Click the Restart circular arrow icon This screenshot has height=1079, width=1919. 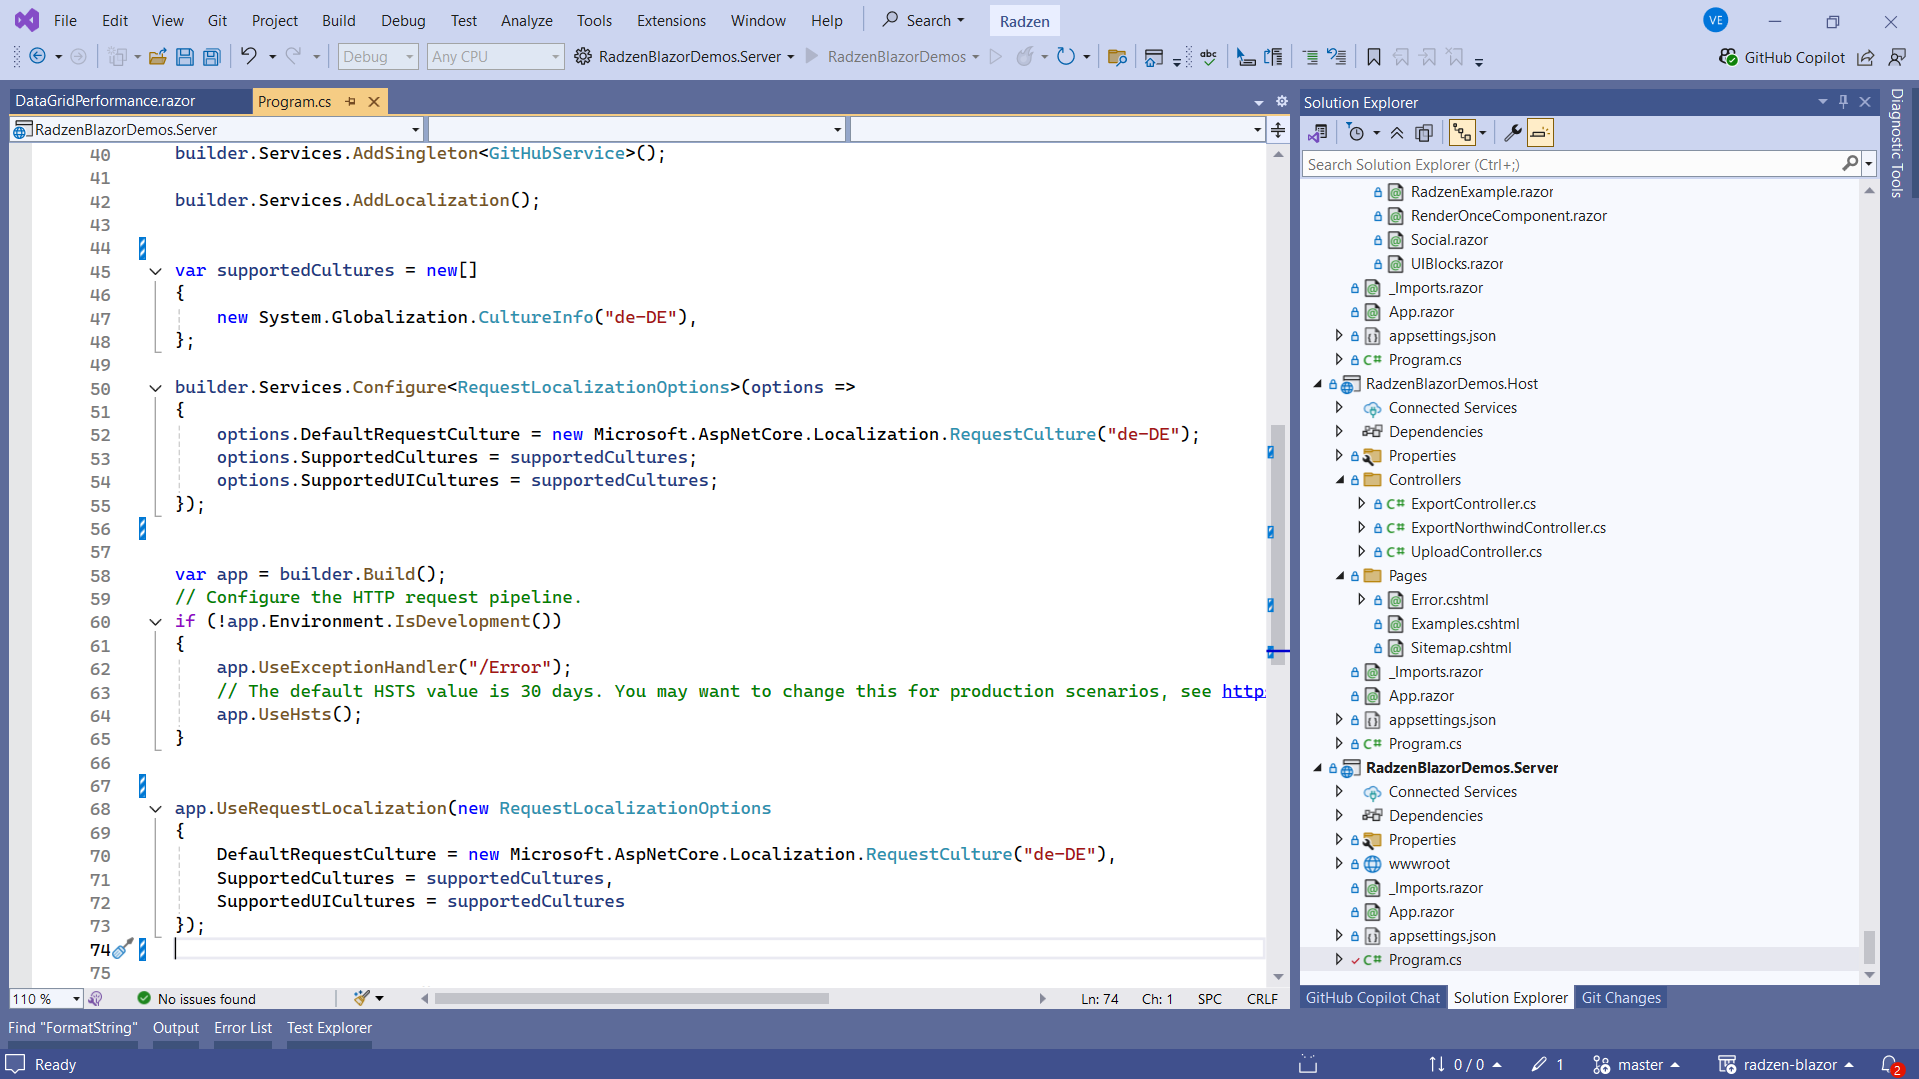(x=1066, y=57)
